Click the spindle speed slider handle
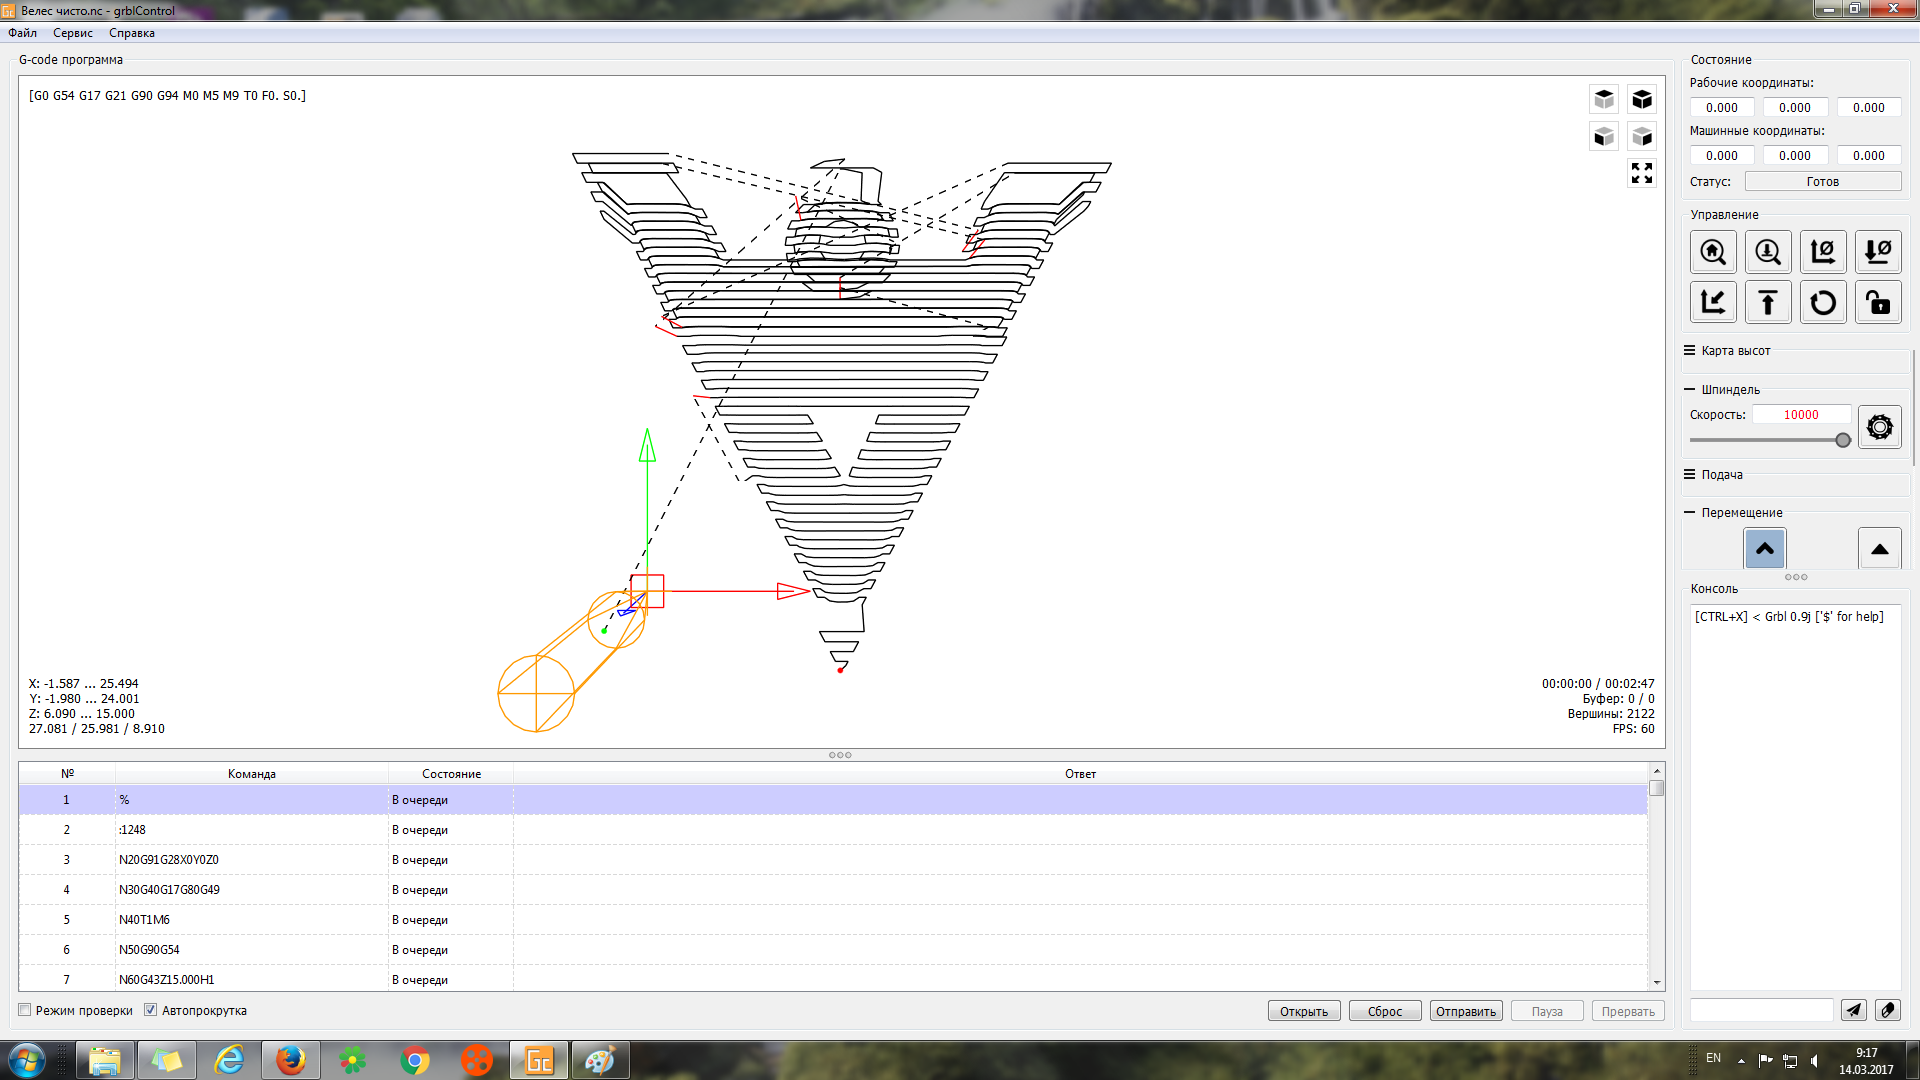Screen dimensions: 1920x1080 1843,440
